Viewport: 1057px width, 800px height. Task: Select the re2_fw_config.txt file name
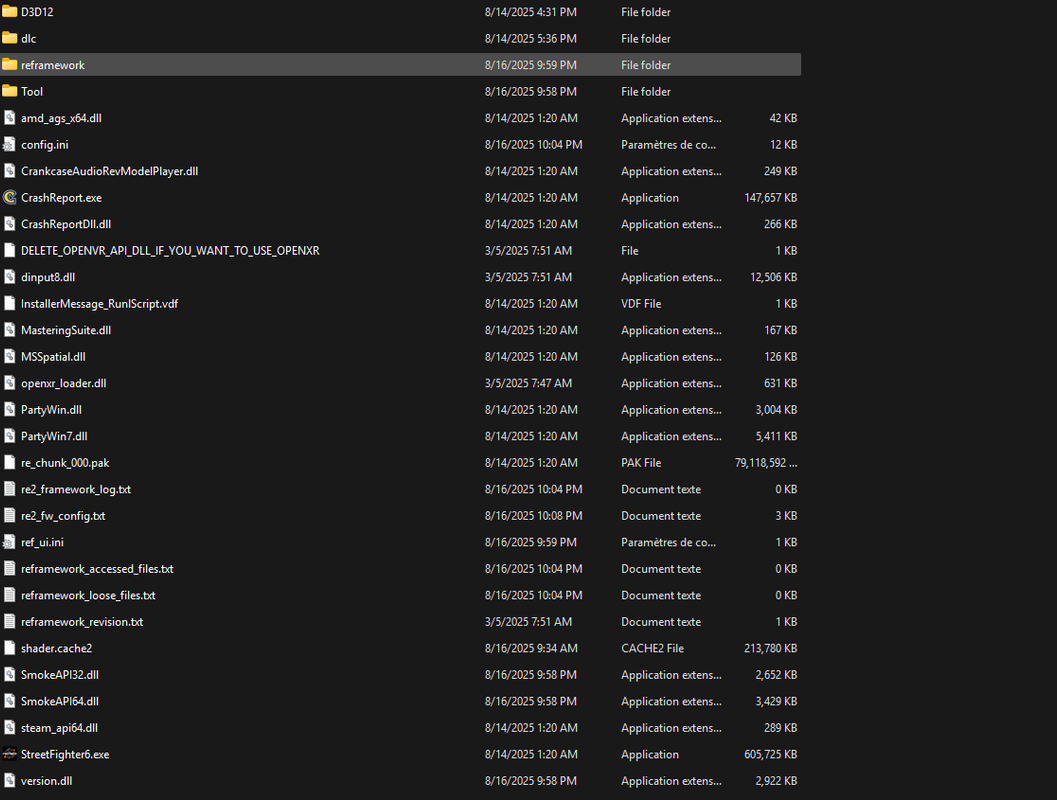pos(63,516)
